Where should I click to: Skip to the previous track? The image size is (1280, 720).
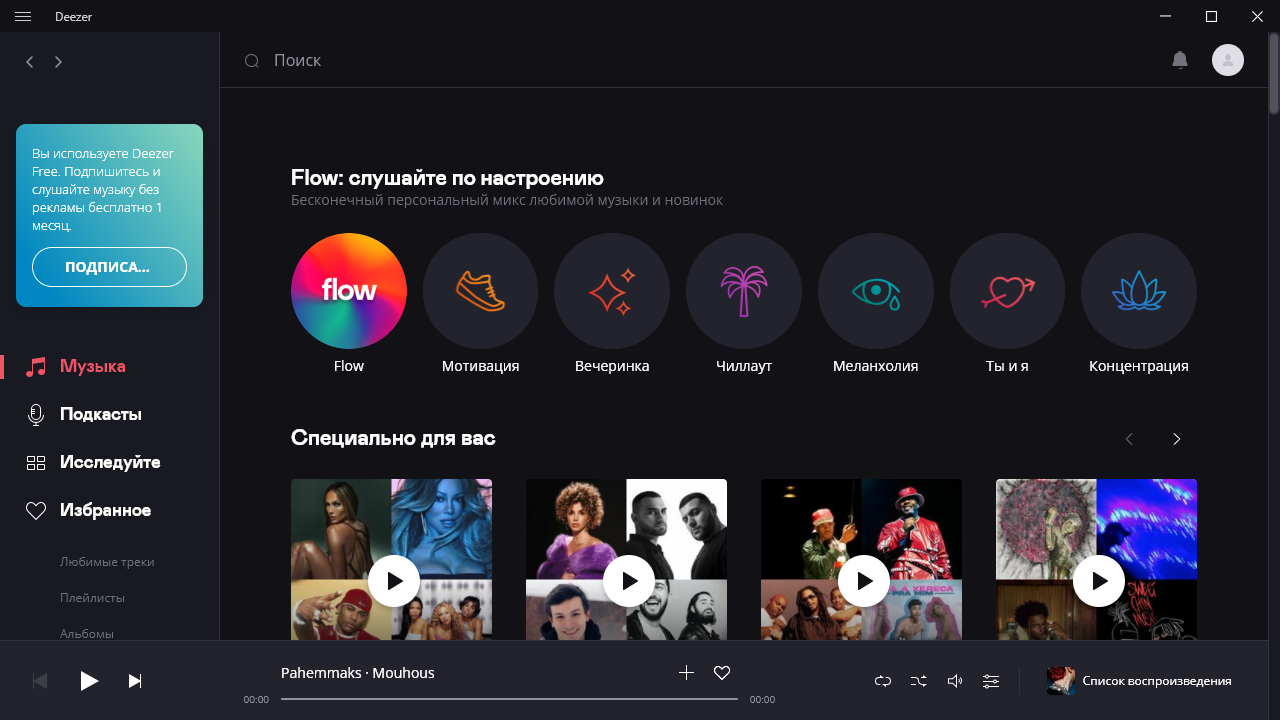coord(40,681)
